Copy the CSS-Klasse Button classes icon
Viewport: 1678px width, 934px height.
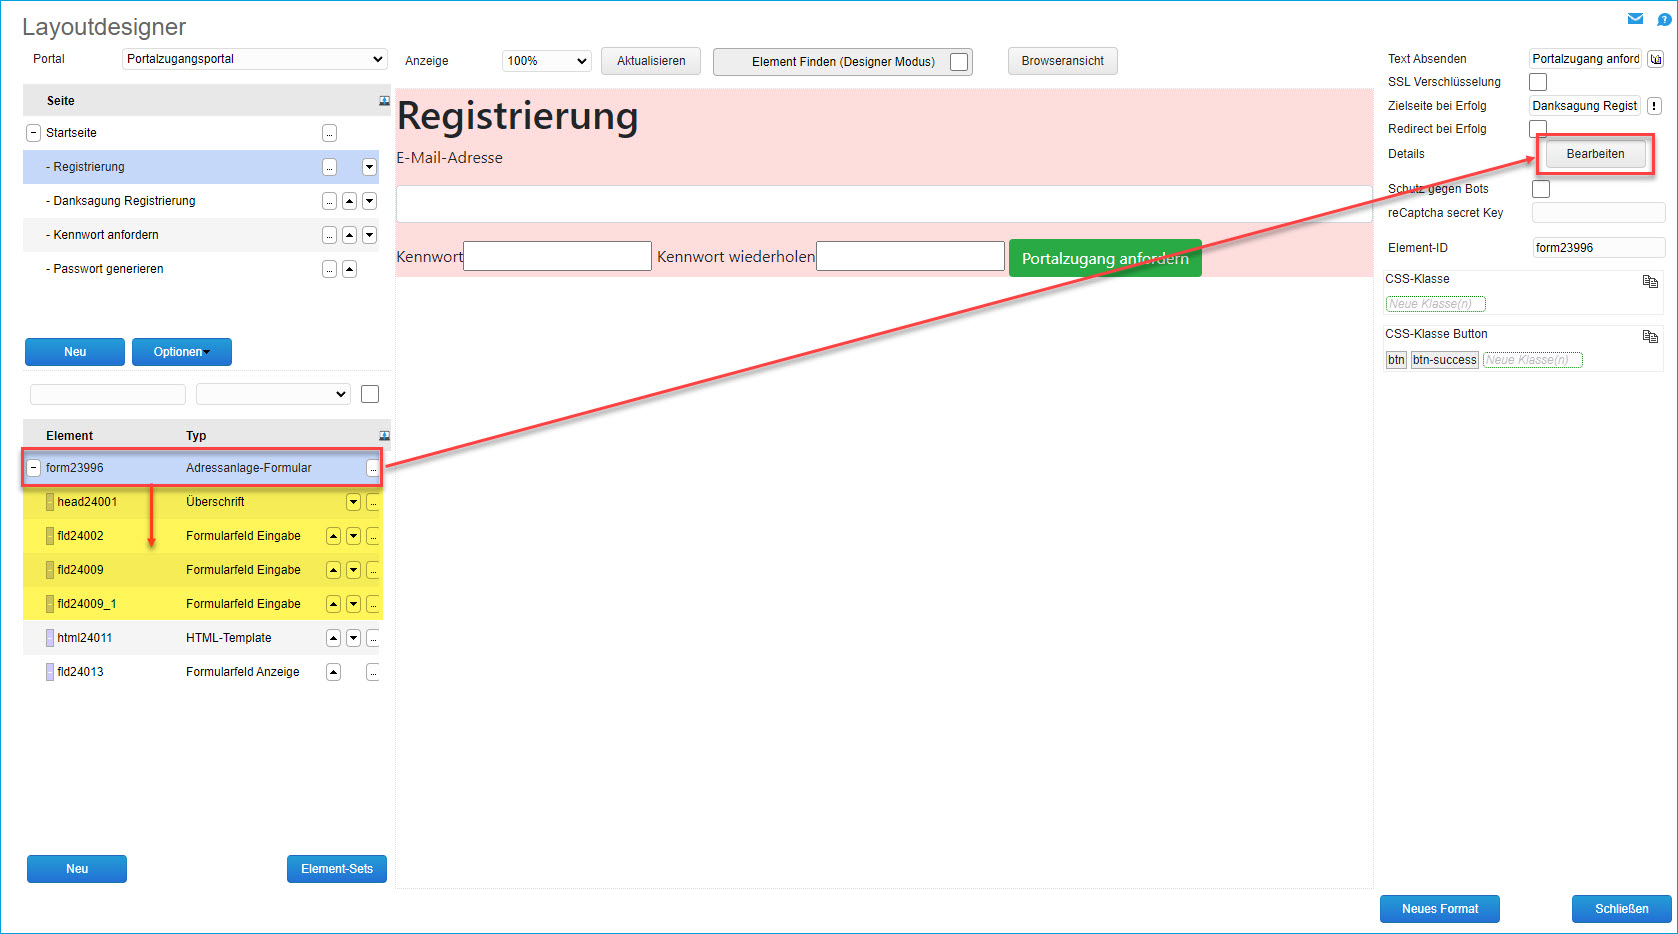(x=1650, y=336)
